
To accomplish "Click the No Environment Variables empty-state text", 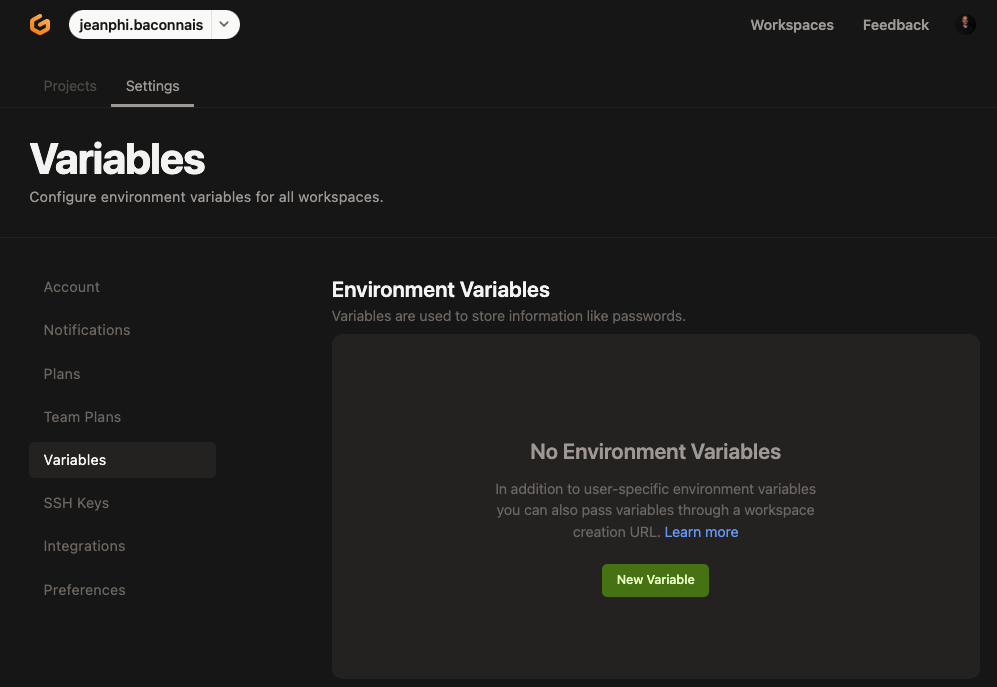I will click(x=655, y=452).
